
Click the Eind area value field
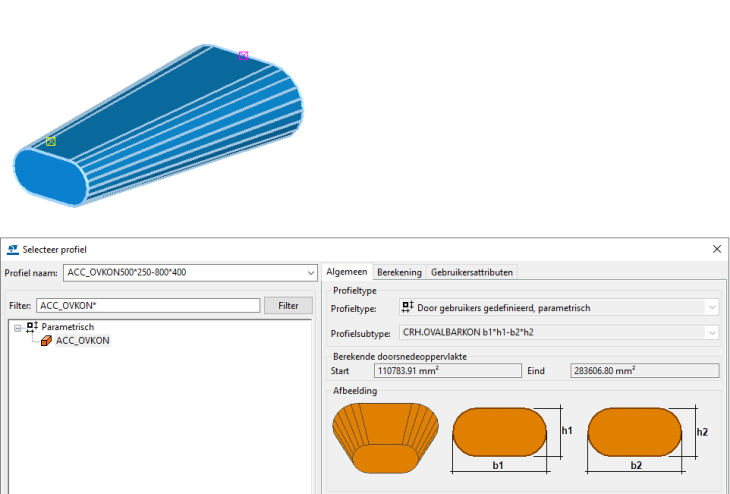(x=644, y=371)
